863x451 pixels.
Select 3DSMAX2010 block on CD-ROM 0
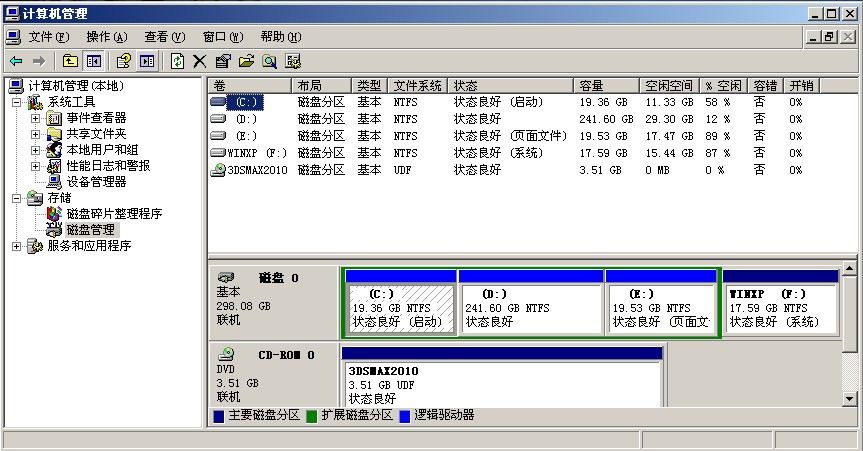pos(502,378)
